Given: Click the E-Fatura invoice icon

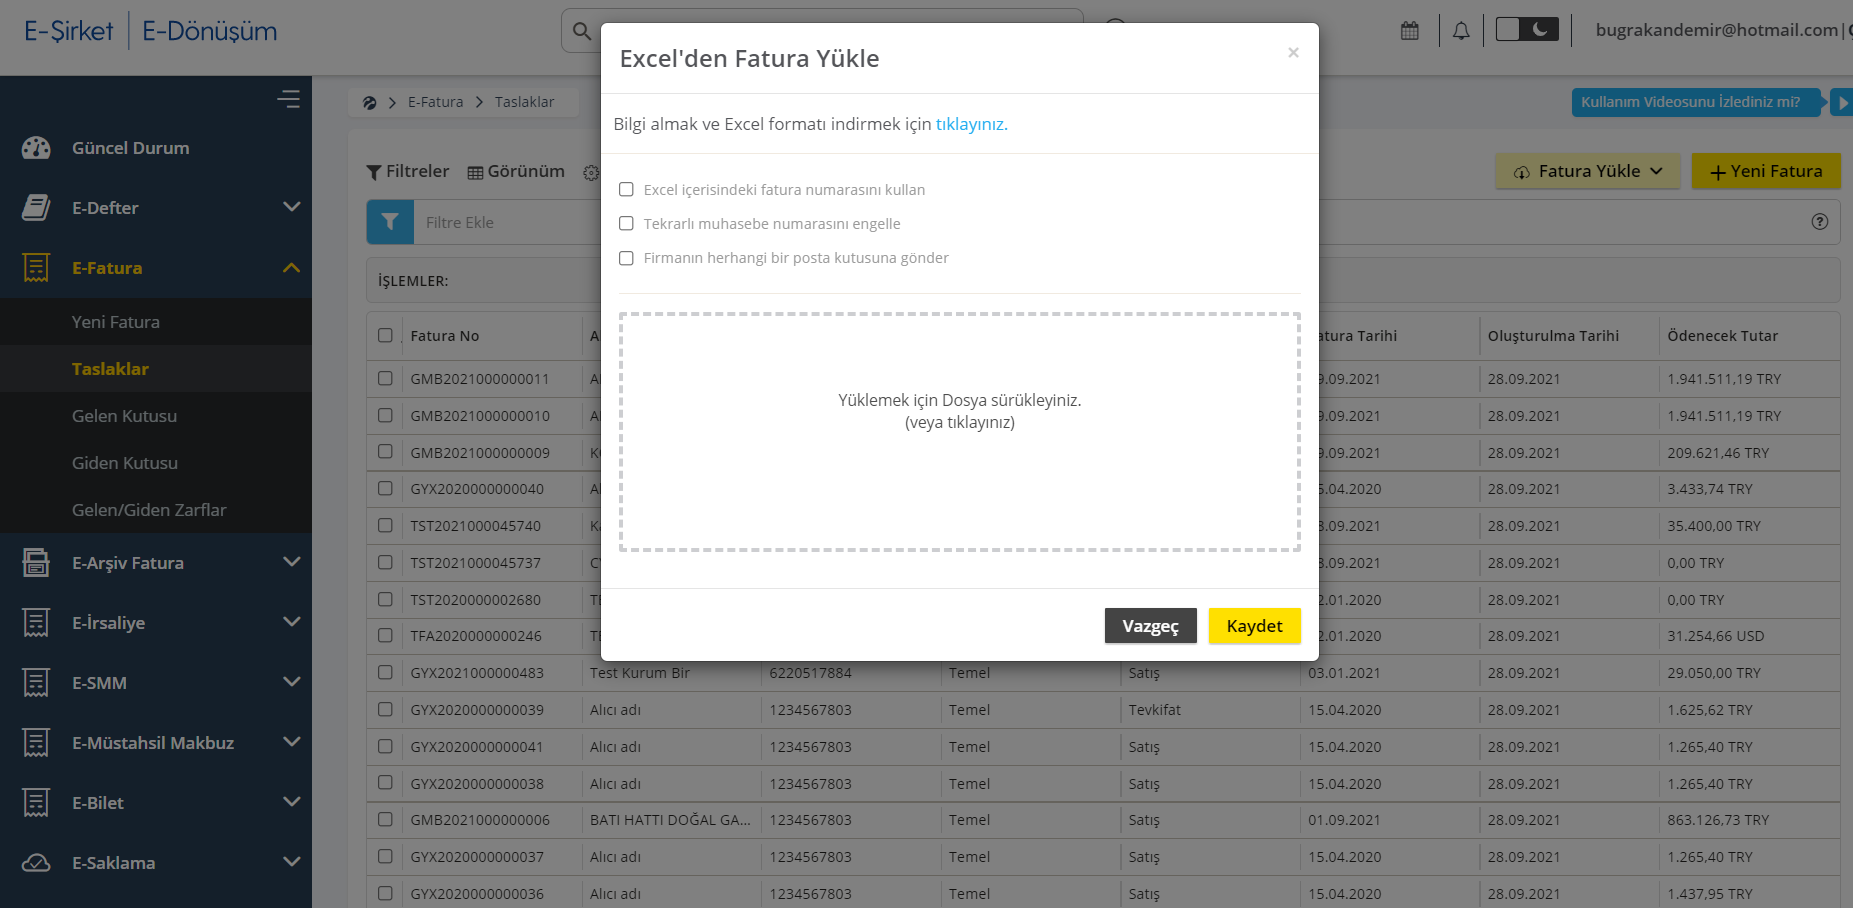Looking at the screenshot, I should click(36, 268).
